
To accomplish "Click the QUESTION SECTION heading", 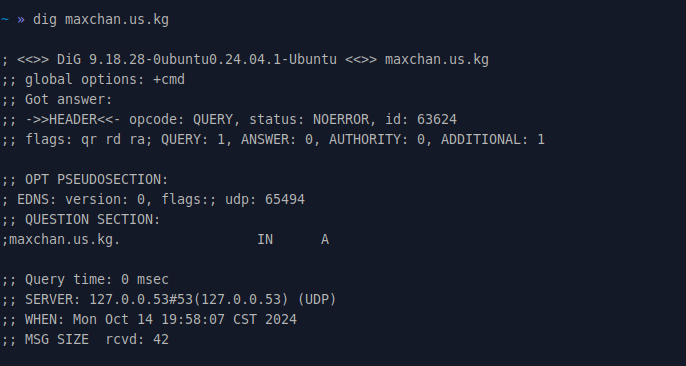I will tap(92, 220).
